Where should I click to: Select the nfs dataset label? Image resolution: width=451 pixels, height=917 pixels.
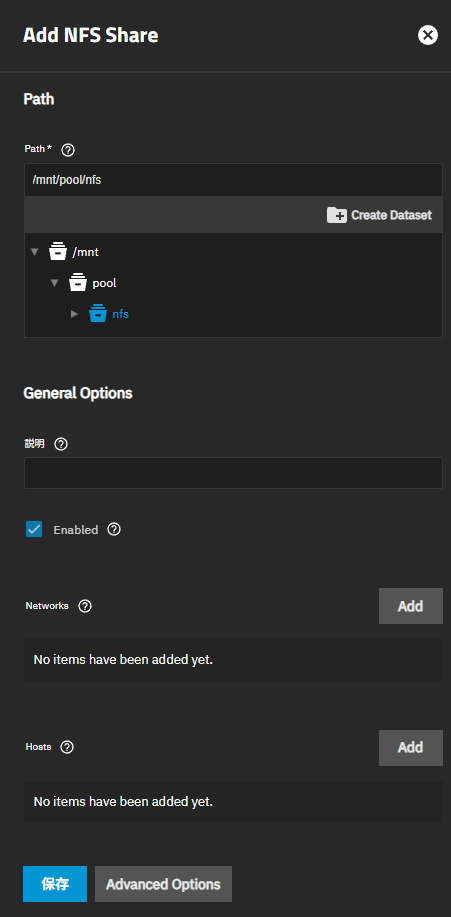pyautogui.click(x=121, y=314)
